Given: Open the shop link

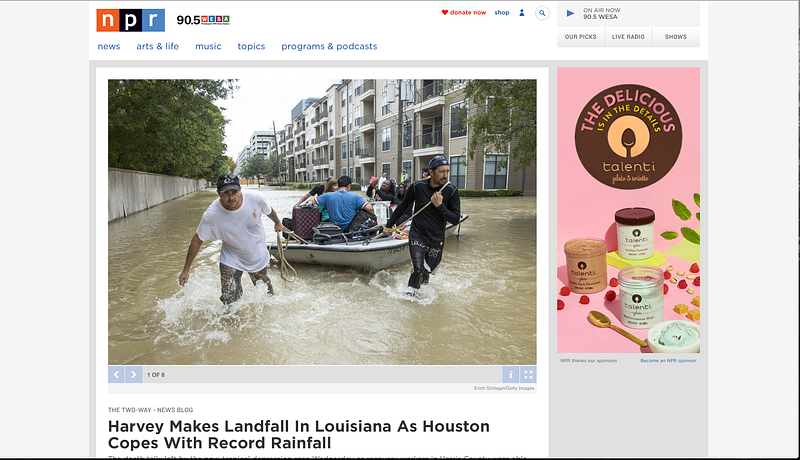Looking at the screenshot, I should click(502, 12).
